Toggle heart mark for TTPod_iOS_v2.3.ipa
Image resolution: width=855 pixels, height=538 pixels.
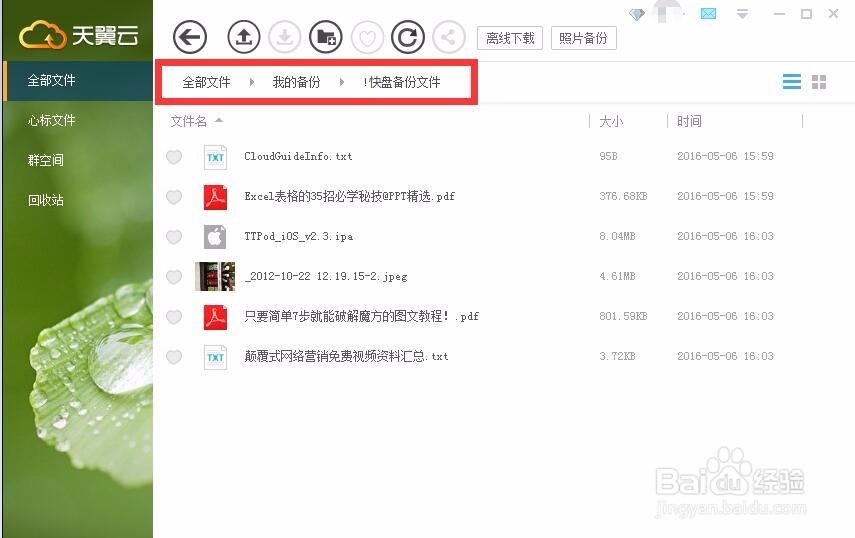(x=174, y=237)
